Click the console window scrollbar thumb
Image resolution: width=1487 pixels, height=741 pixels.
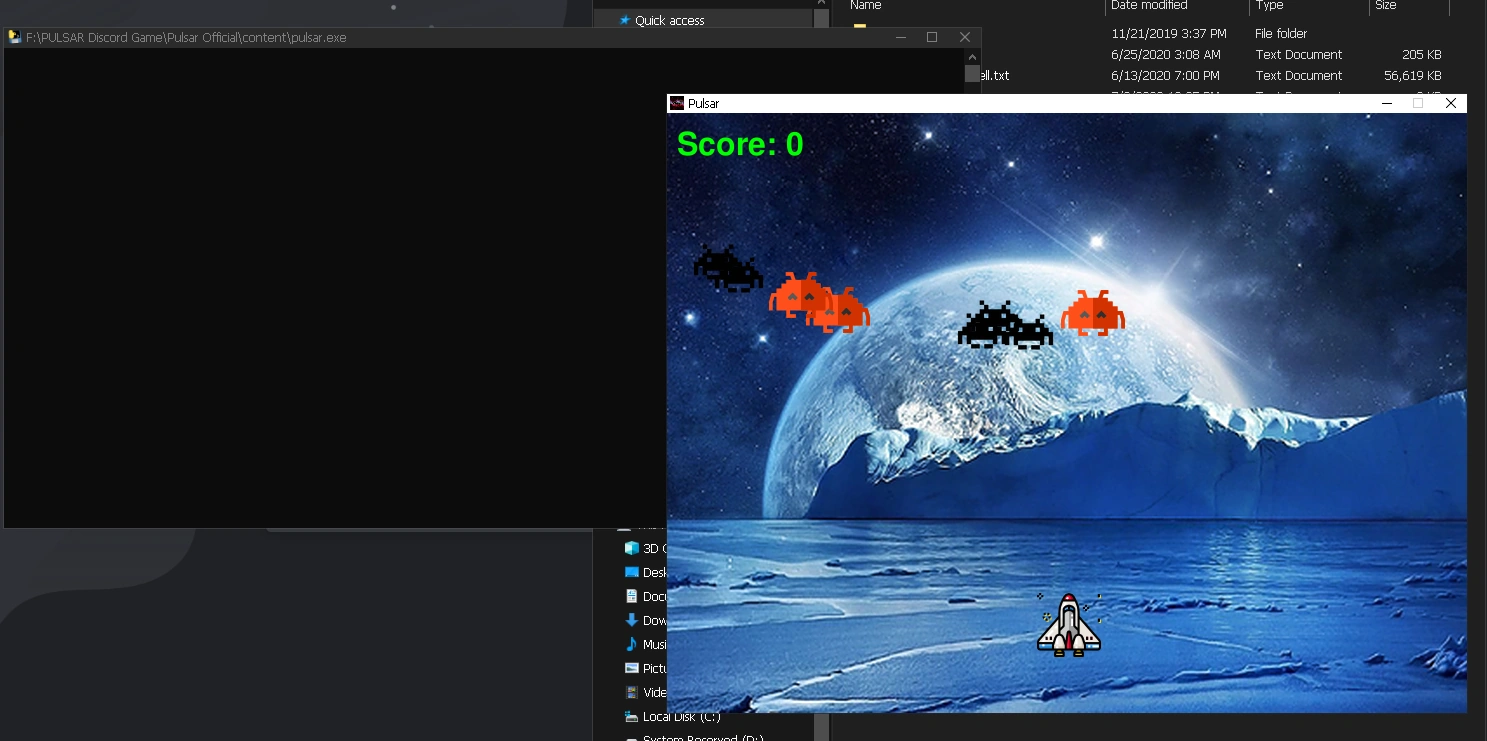pyautogui.click(x=972, y=73)
